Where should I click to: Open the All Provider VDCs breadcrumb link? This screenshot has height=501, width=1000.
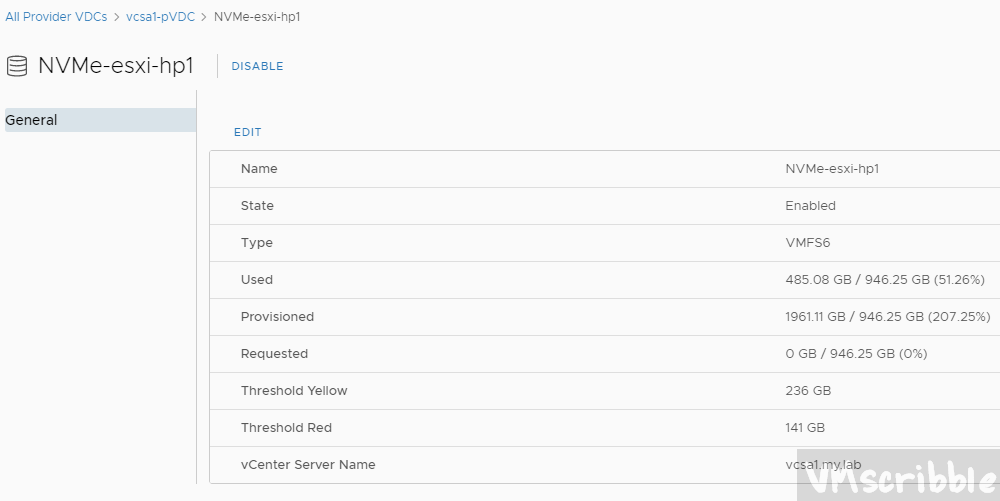(56, 17)
